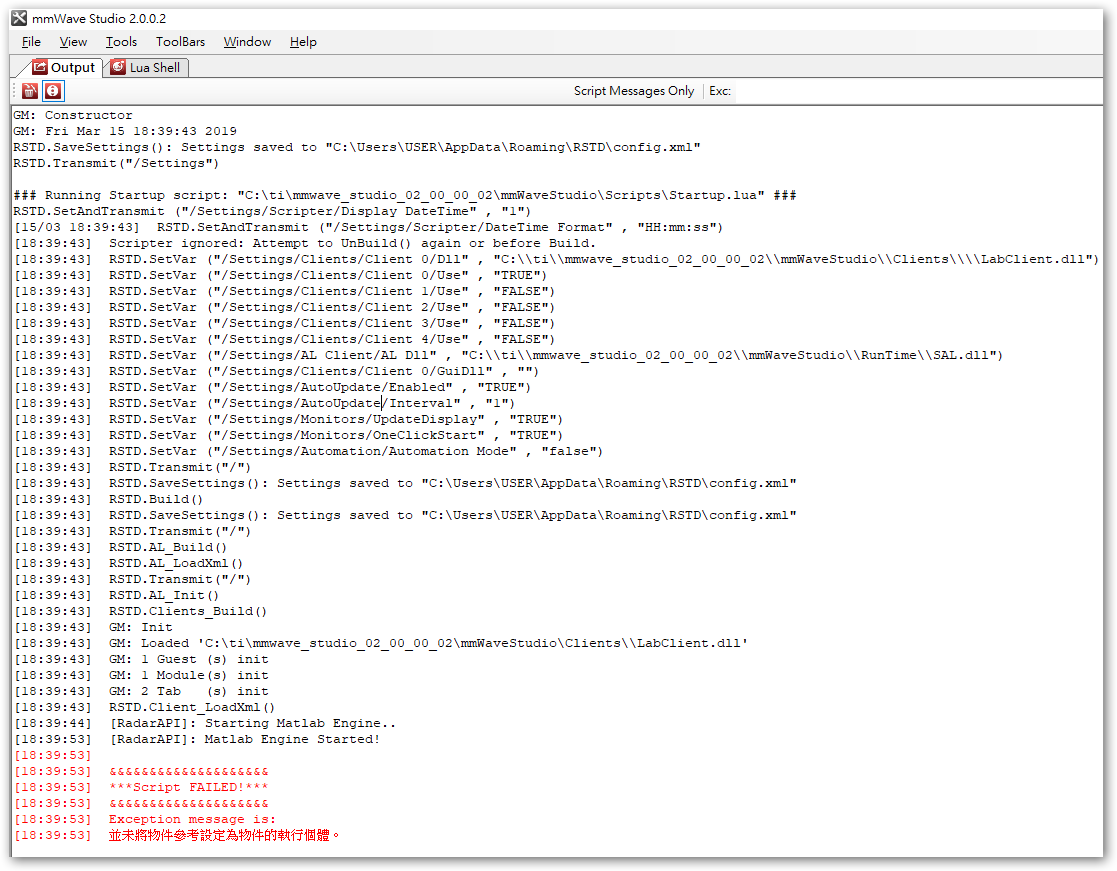Click the mmWave Studio app icon in title bar
1117x871 pixels.
[x=19, y=19]
